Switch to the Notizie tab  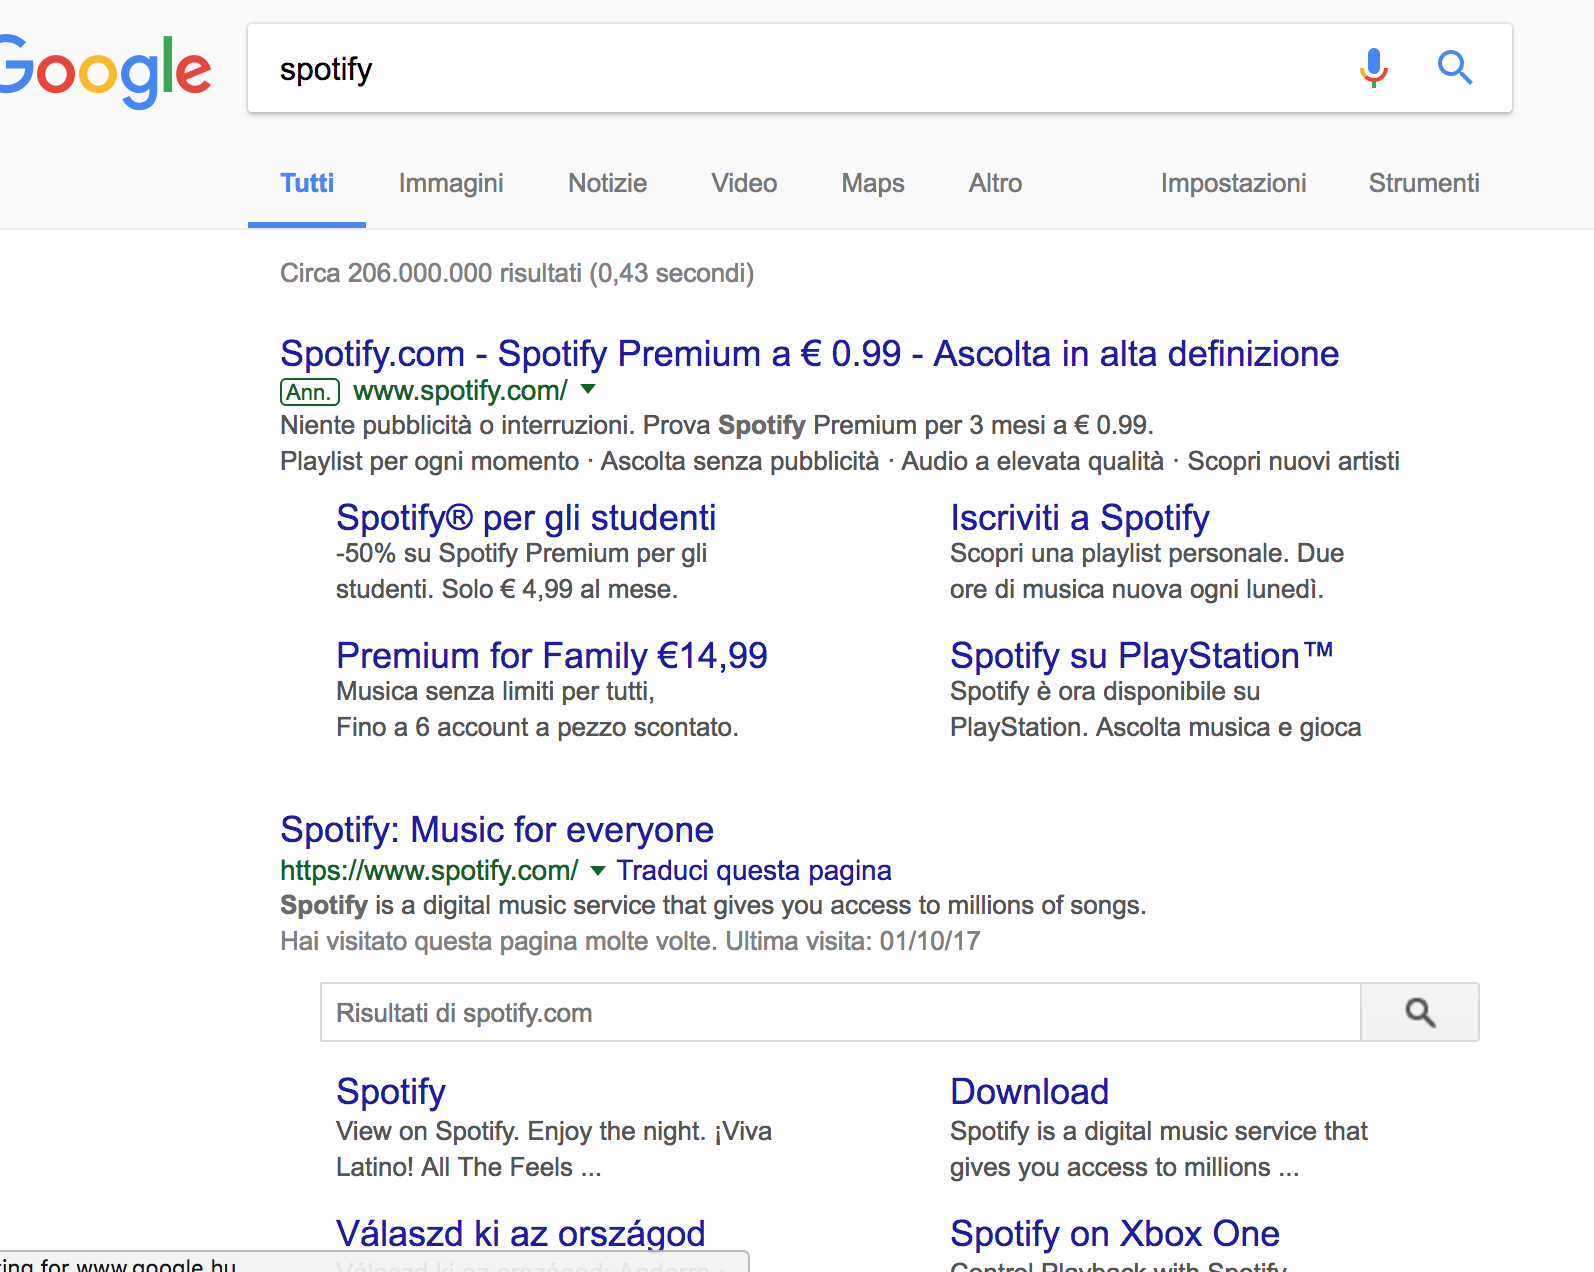coord(607,183)
